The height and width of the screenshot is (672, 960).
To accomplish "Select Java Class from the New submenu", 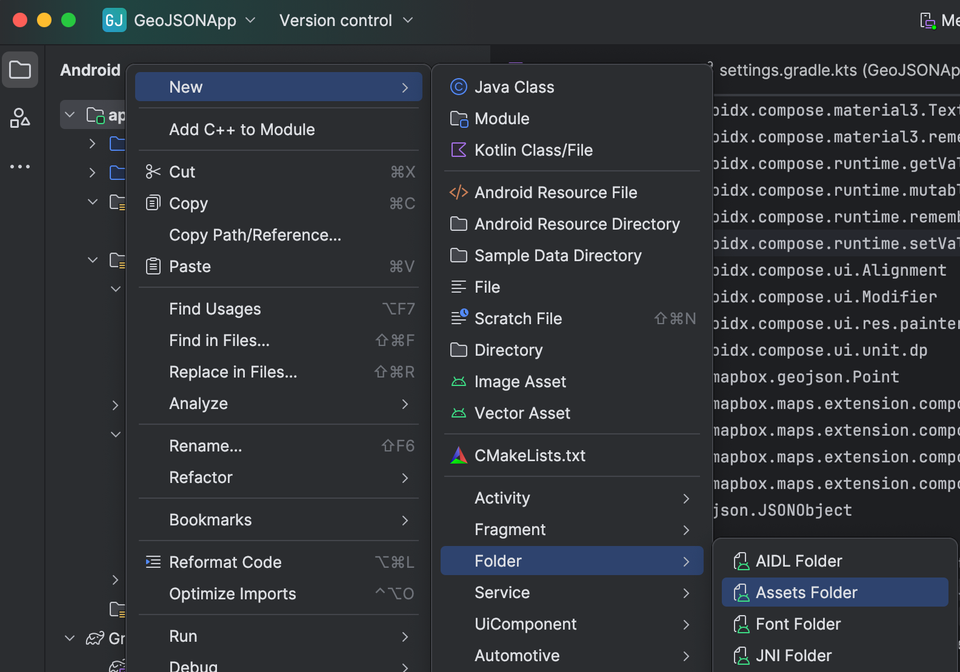I will 514,87.
